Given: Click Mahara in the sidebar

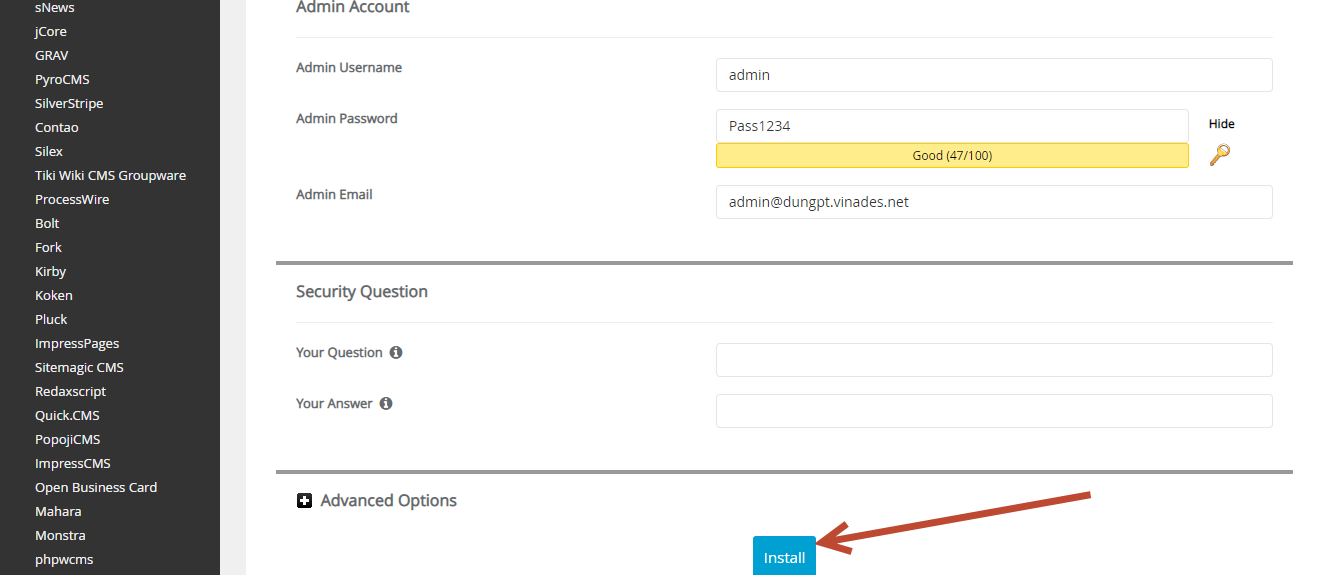Looking at the screenshot, I should pos(58,512).
